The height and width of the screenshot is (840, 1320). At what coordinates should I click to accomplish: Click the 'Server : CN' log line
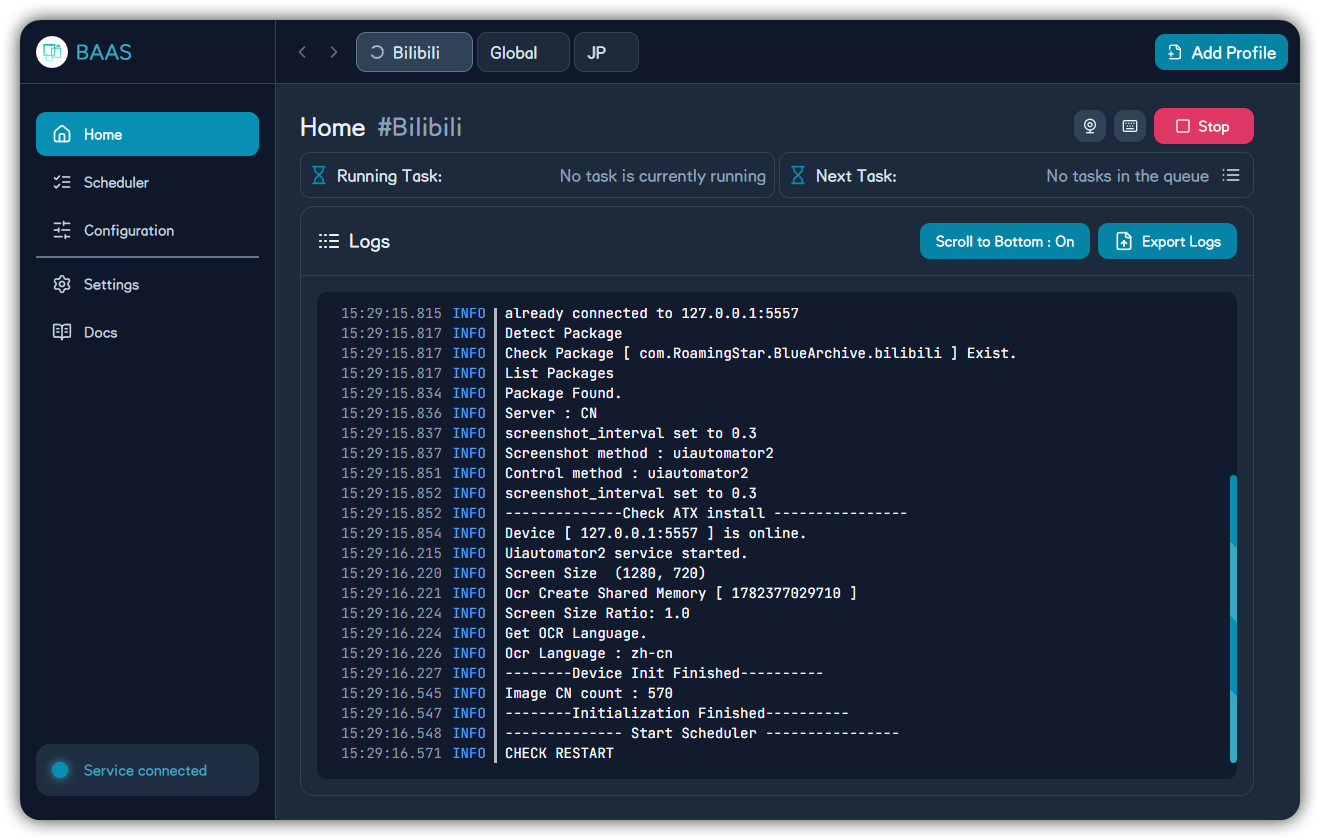551,413
